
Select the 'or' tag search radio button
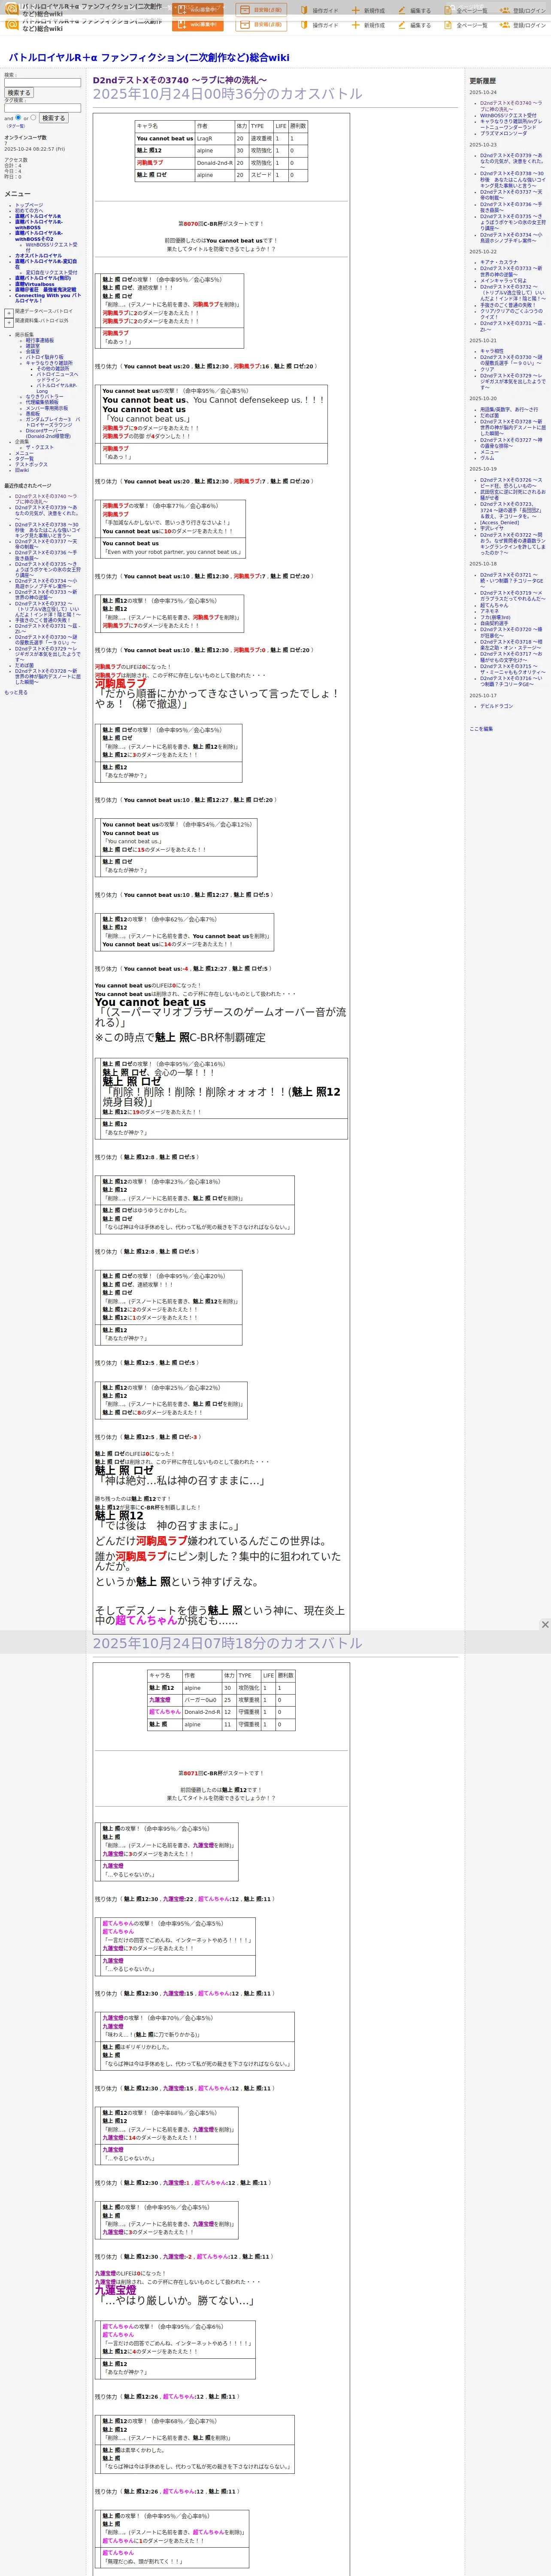tap(34, 117)
